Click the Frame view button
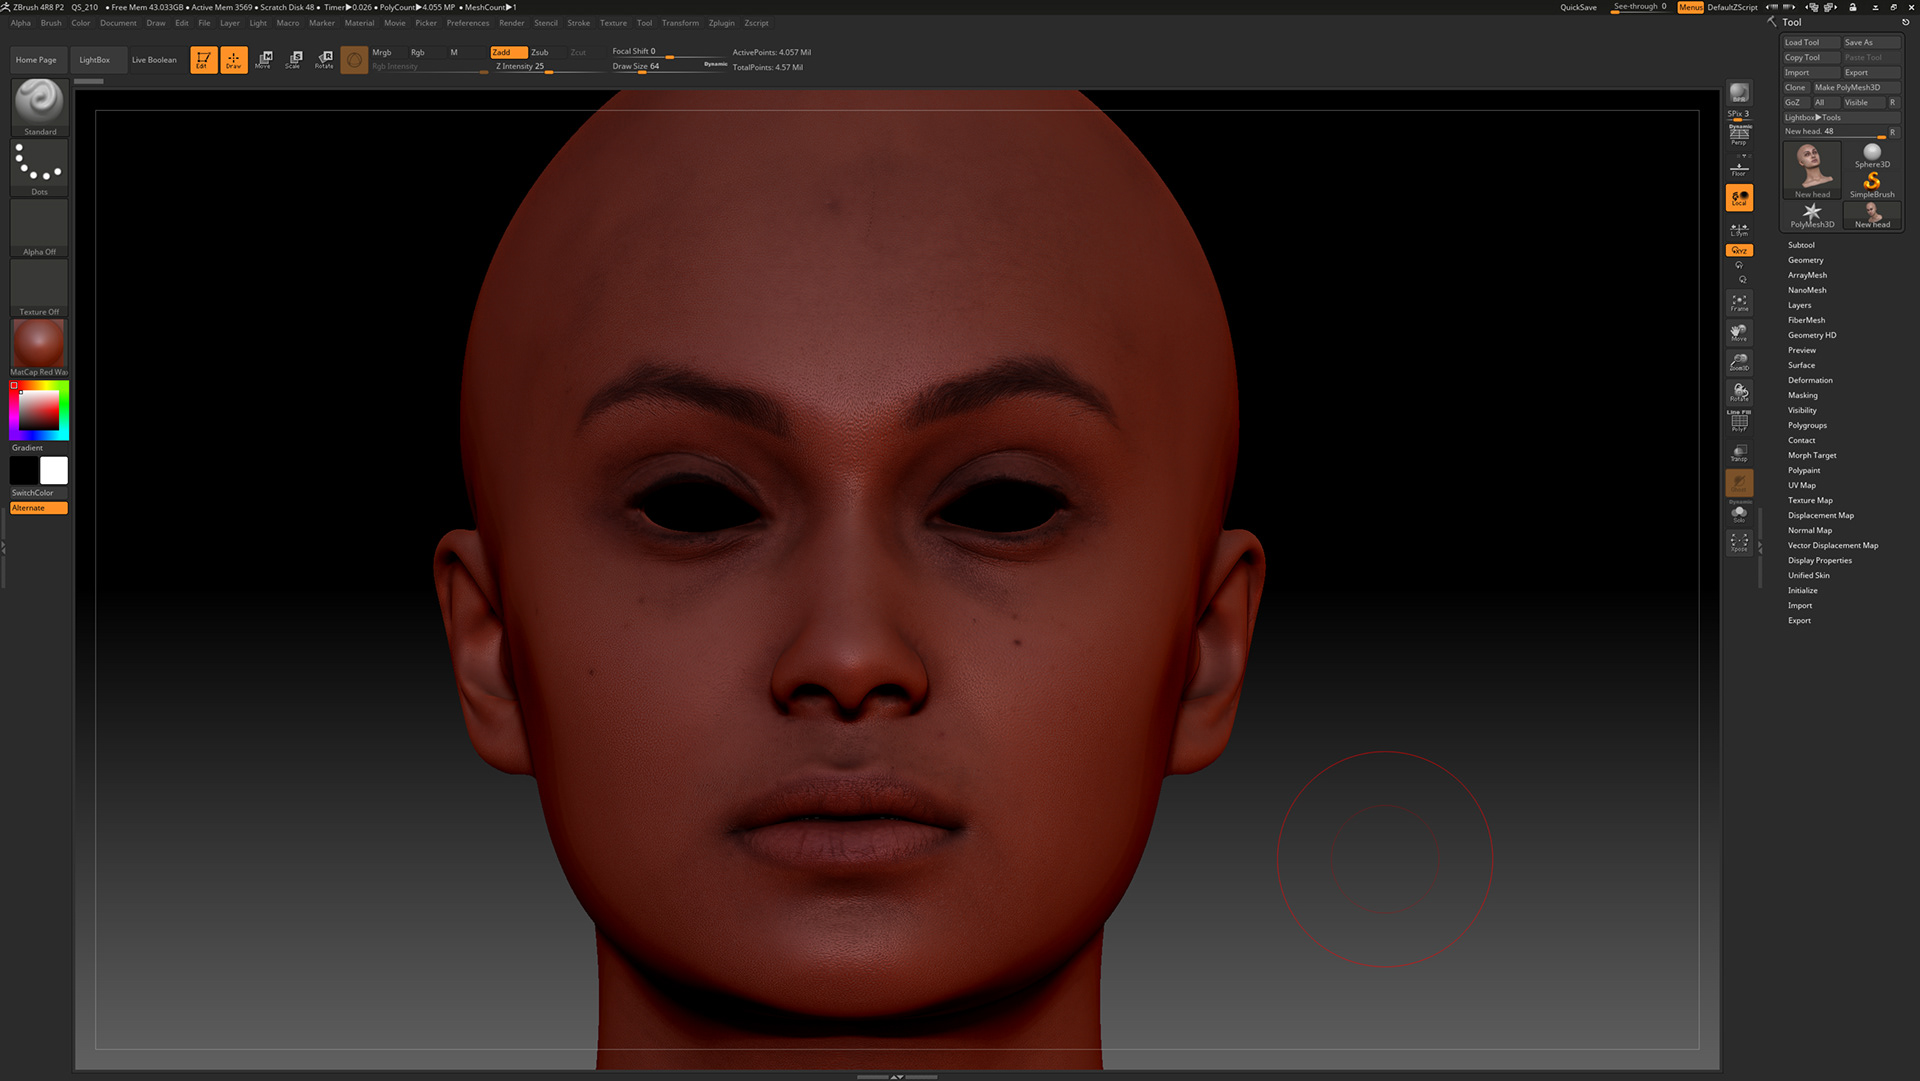This screenshot has width=1920, height=1081. pos(1739,302)
